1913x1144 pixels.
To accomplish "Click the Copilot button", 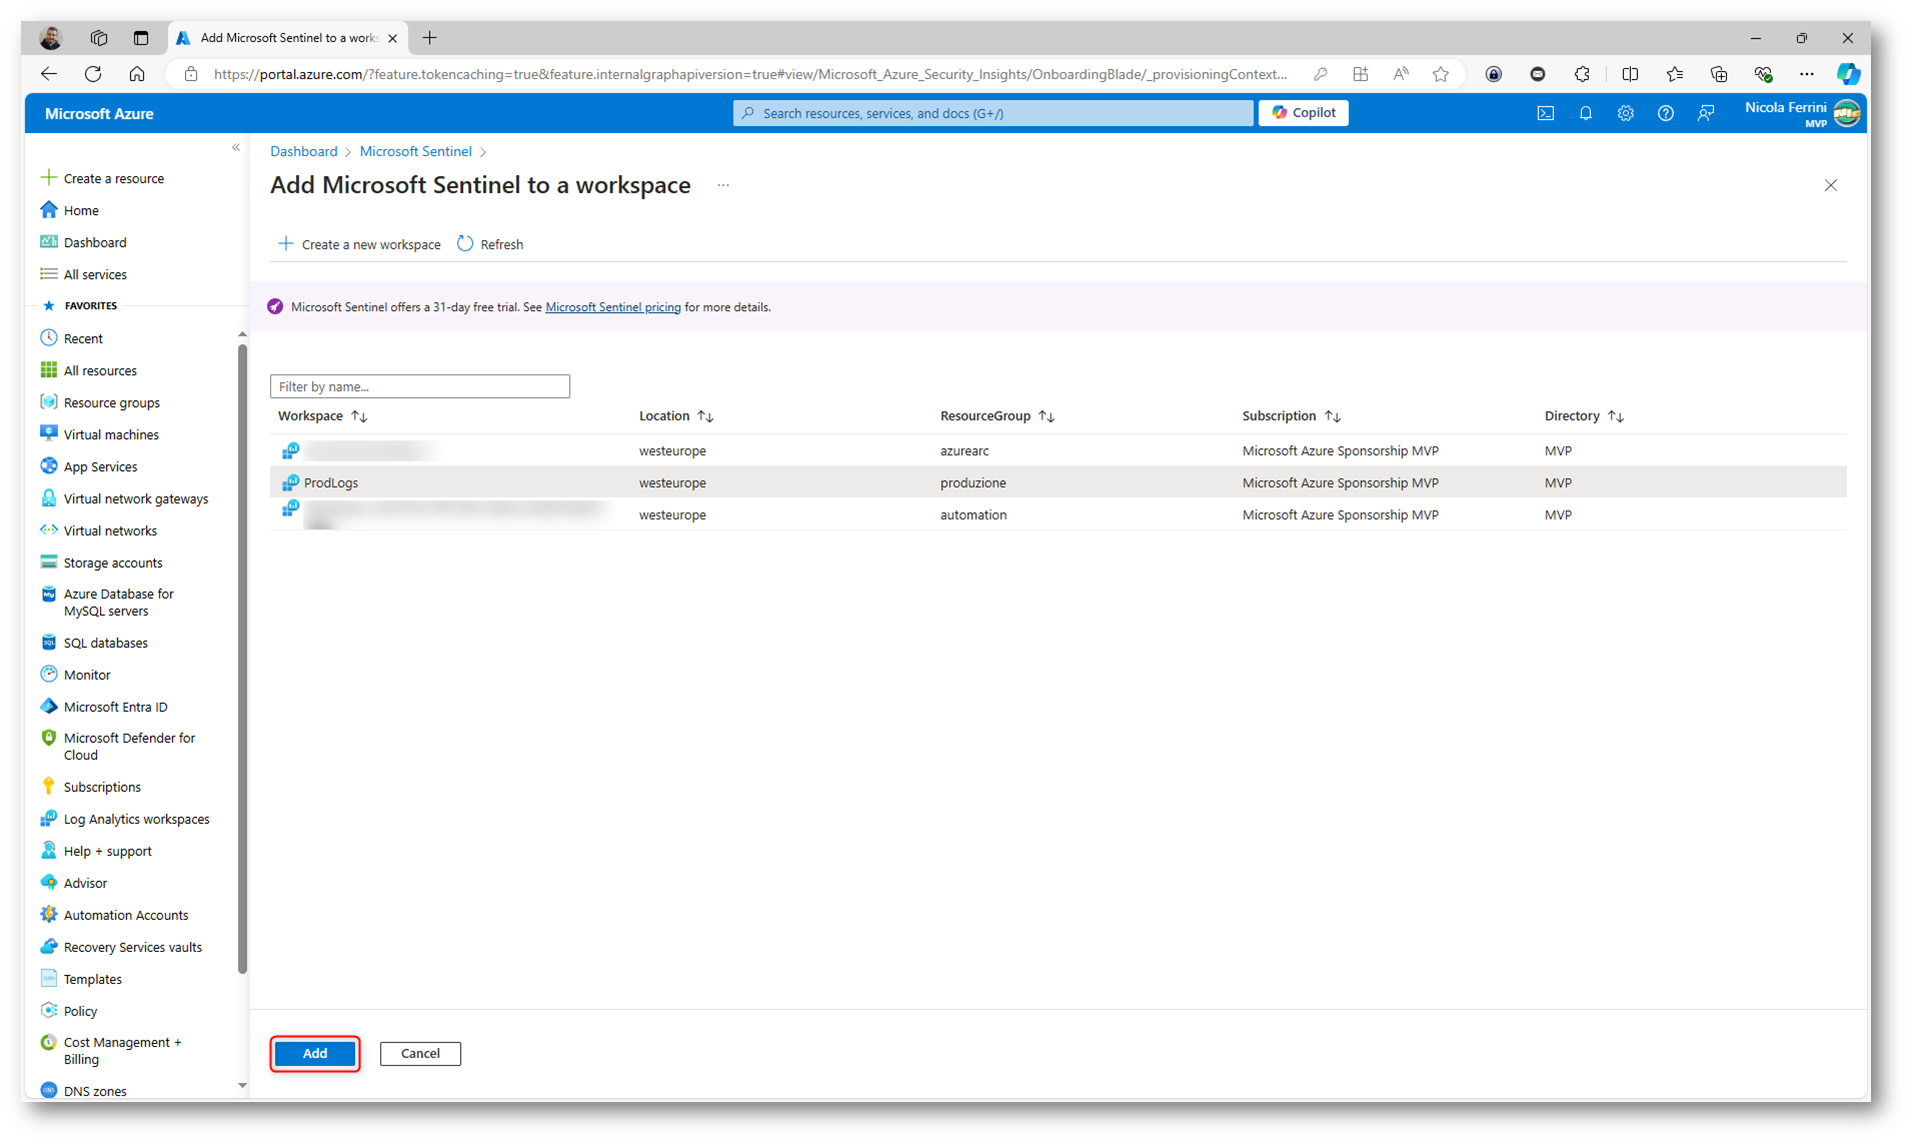I will 1303,113.
